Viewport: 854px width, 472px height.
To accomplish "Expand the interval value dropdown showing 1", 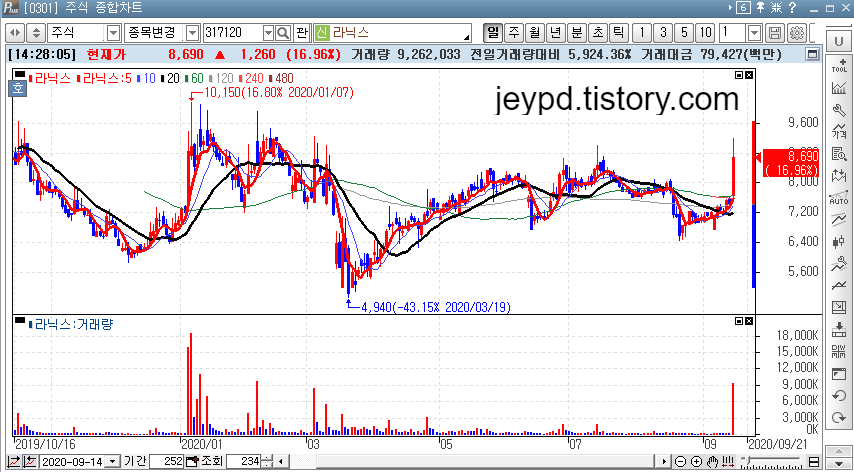I will coord(754,33).
